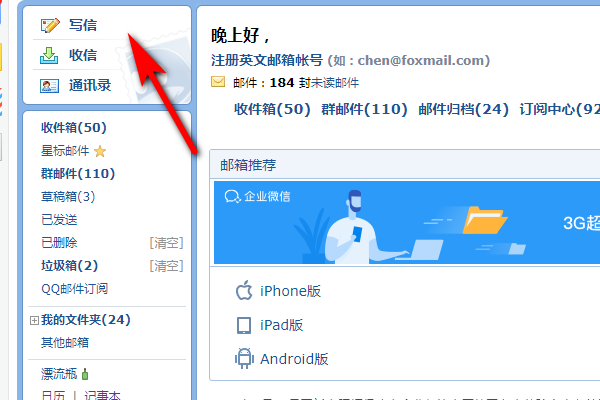Click the green download icon for 收信
The height and width of the screenshot is (400, 600).
pos(49,55)
